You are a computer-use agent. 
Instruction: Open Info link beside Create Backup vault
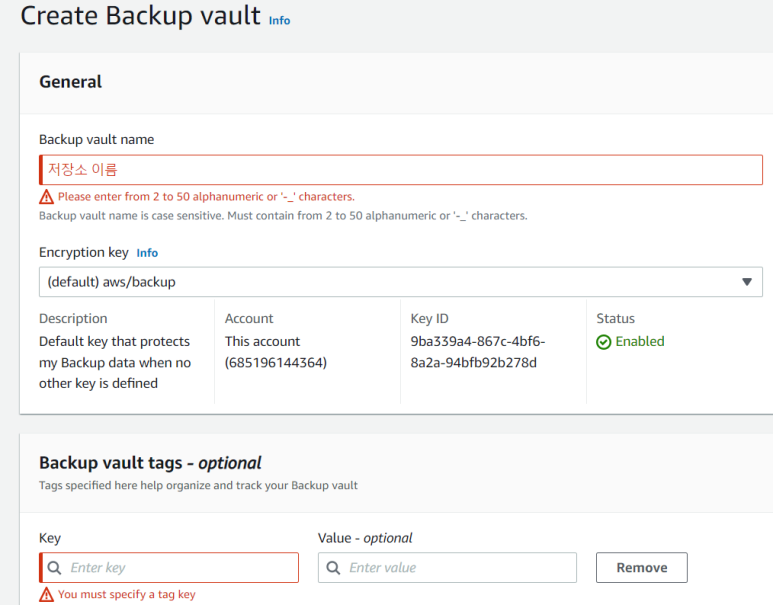click(x=279, y=20)
